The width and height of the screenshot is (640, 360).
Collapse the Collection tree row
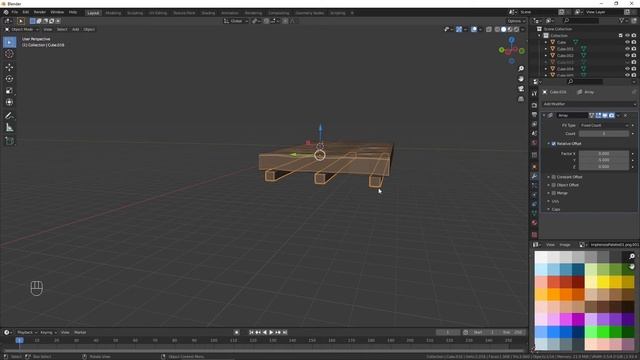pyautogui.click(x=540, y=36)
